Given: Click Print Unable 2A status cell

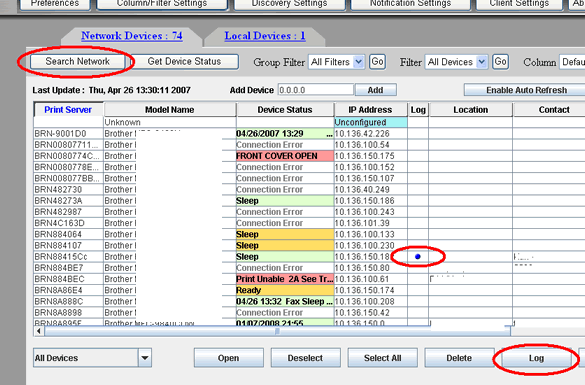Looking at the screenshot, I should point(285,279).
